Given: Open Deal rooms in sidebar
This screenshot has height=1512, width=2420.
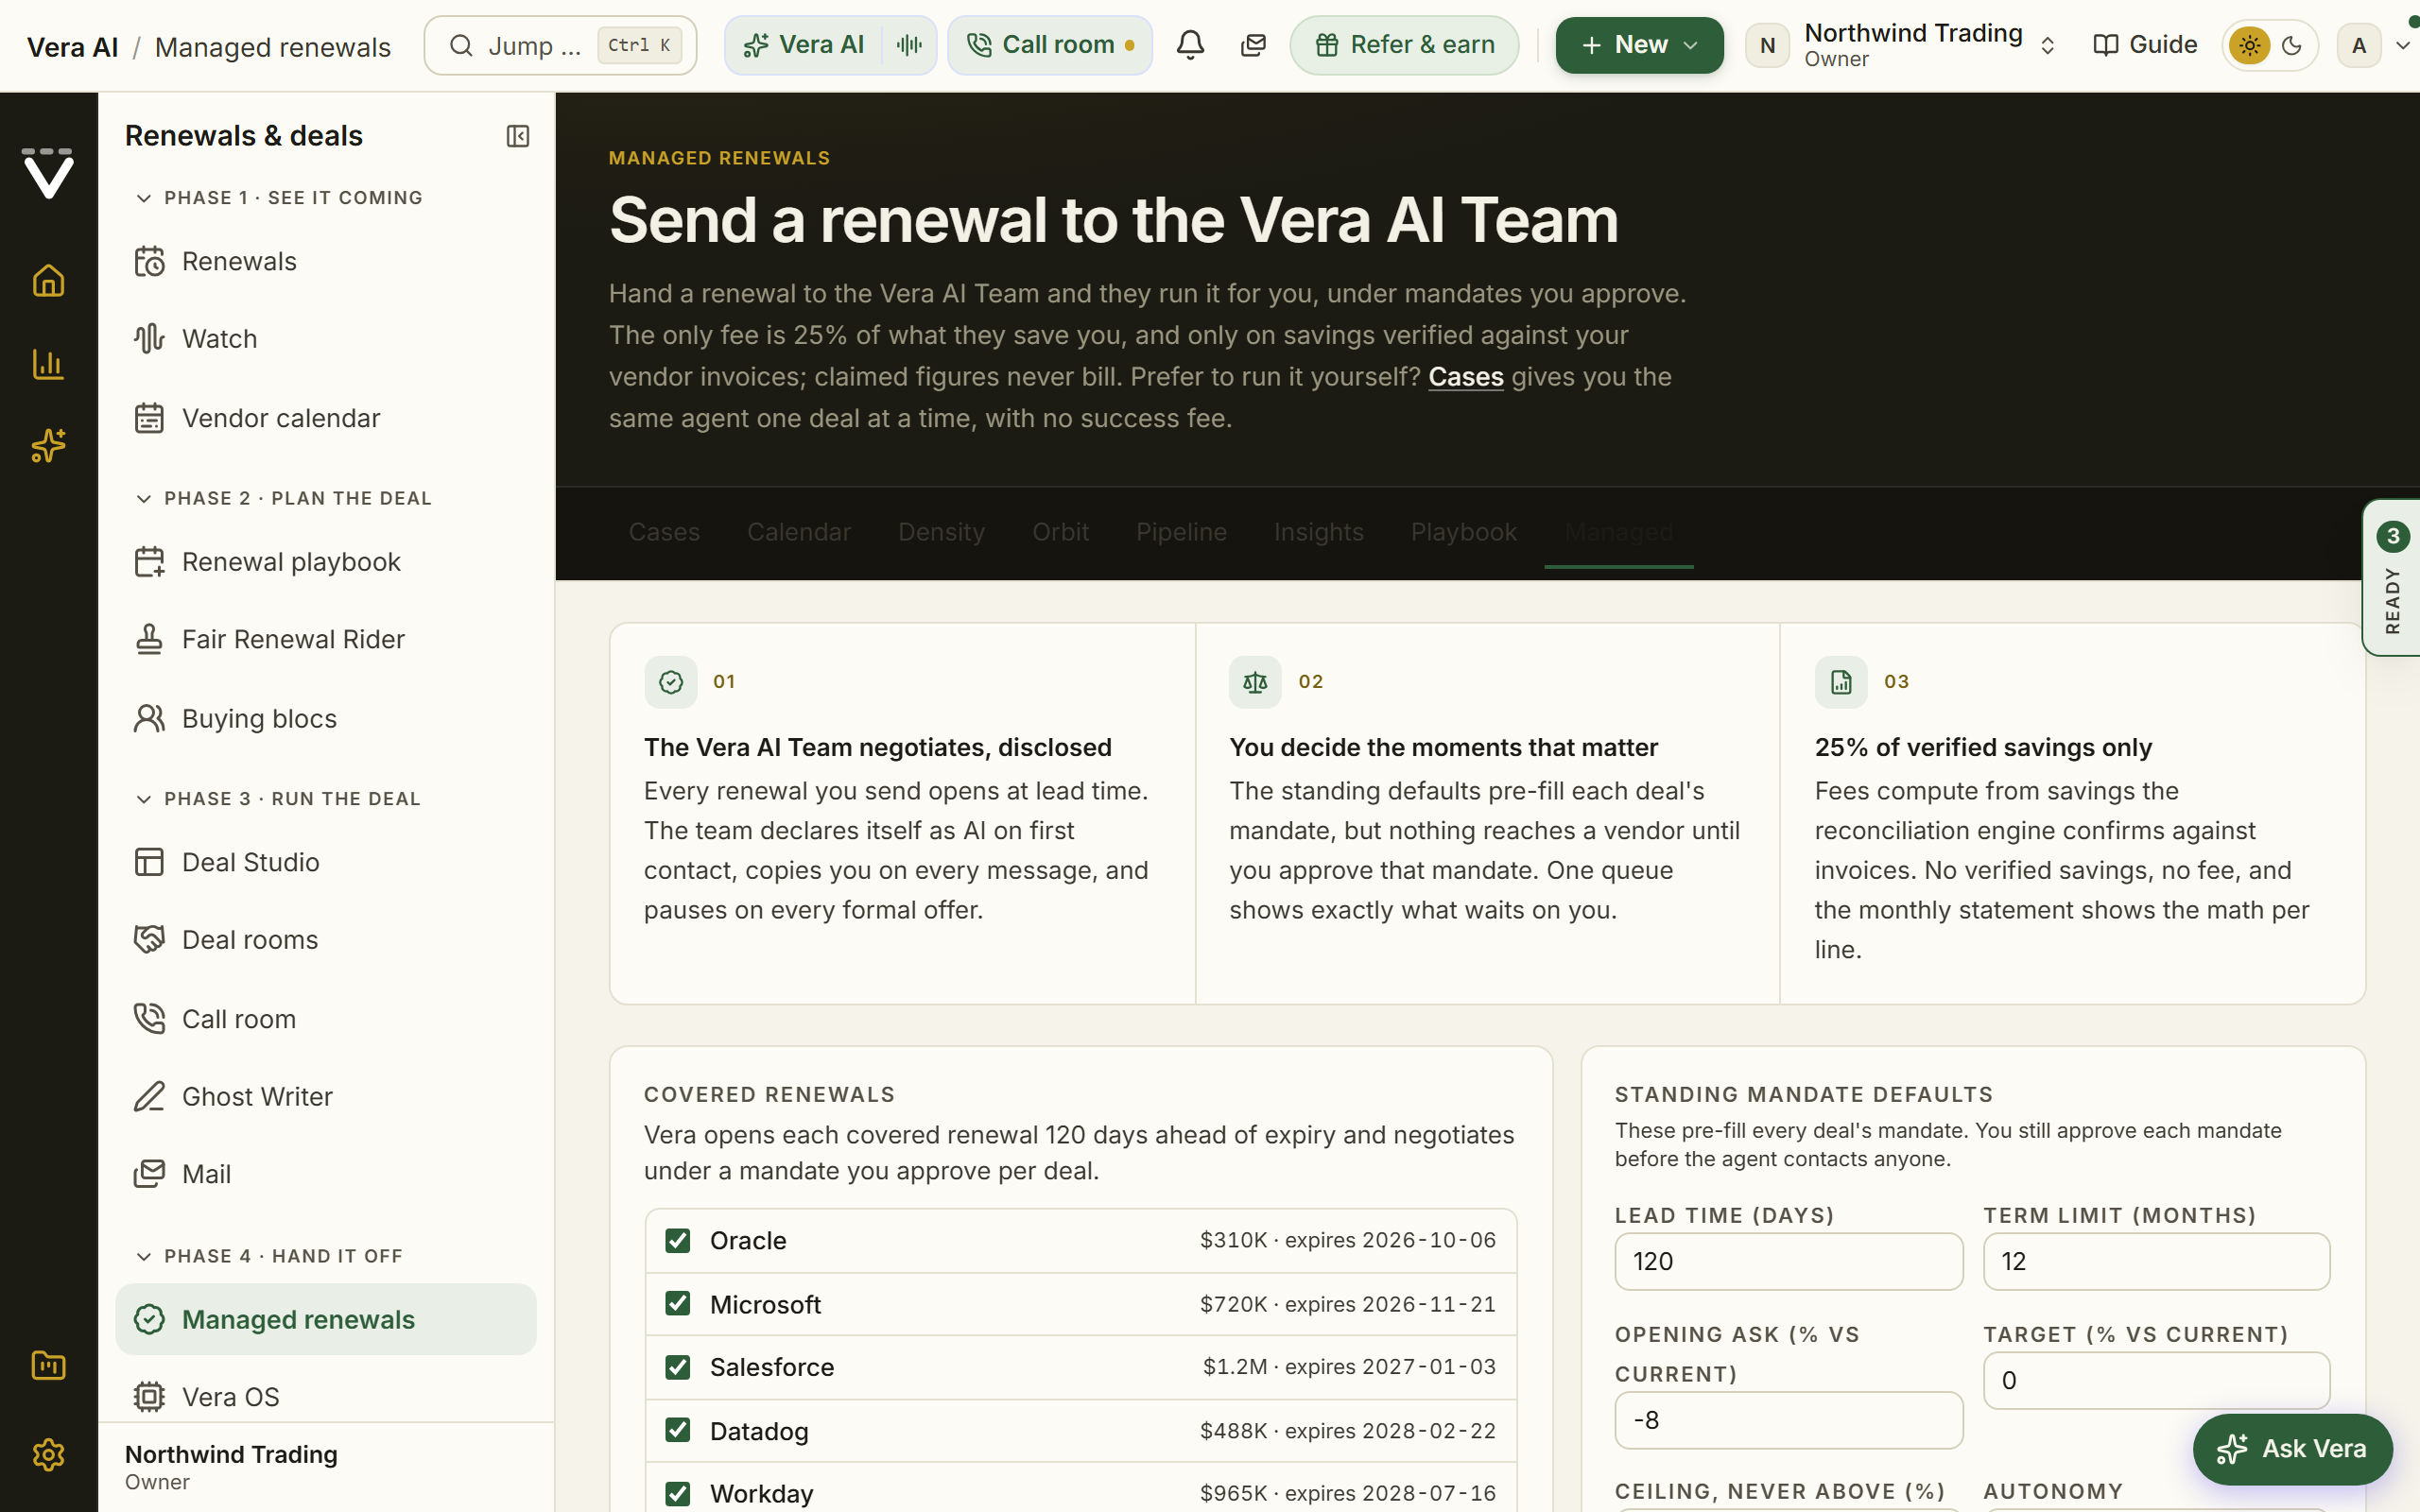Looking at the screenshot, I should pyautogui.click(x=326, y=940).
